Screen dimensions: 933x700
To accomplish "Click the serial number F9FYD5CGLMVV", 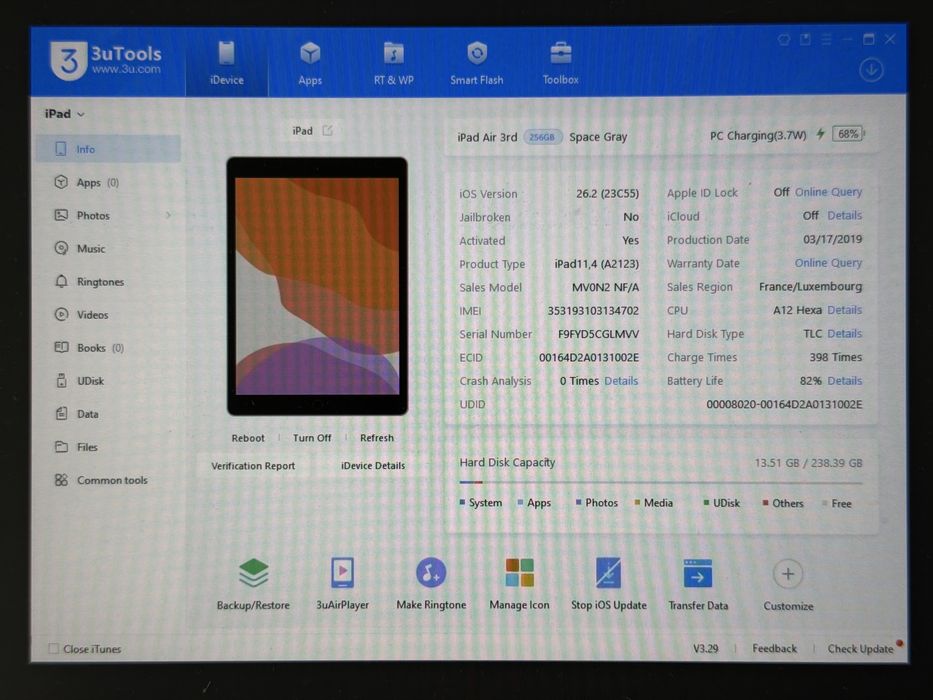I will (598, 334).
